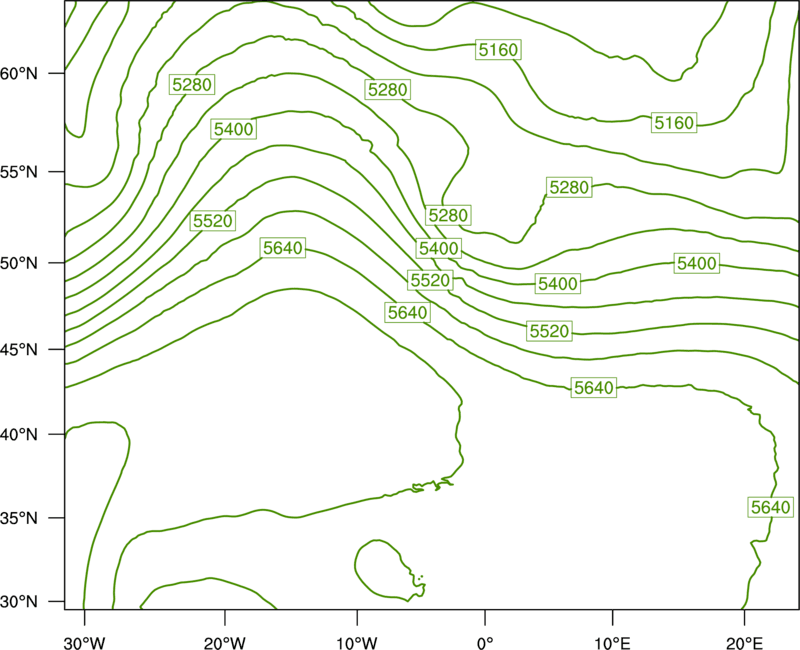Click the 5280 contour label near 55°N, 5°E

pyautogui.click(x=569, y=187)
